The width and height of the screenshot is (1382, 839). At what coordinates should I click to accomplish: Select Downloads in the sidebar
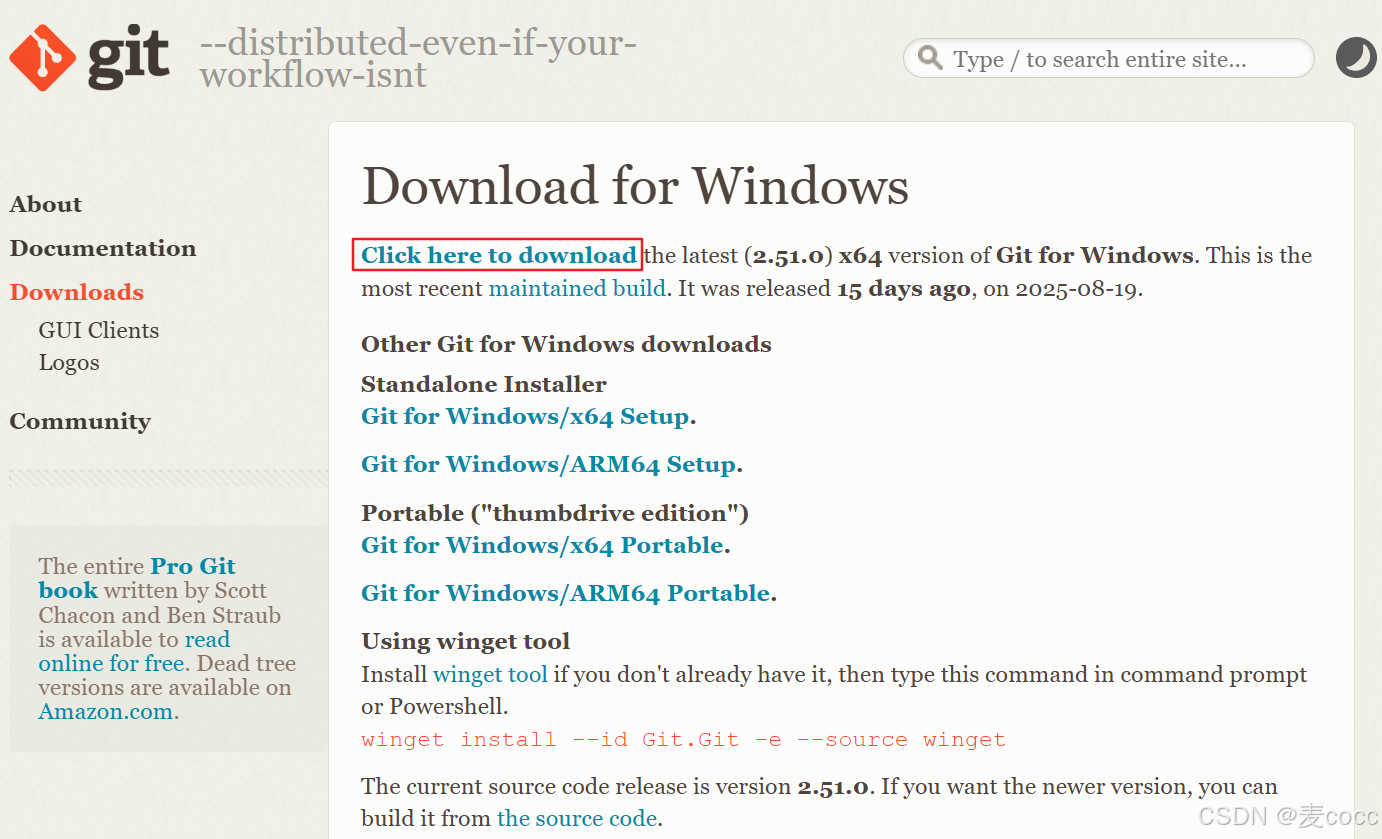77,292
